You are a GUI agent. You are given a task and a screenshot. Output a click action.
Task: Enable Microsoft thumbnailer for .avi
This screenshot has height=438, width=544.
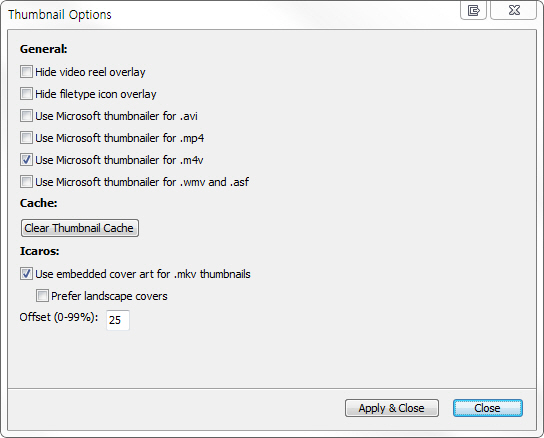26,116
